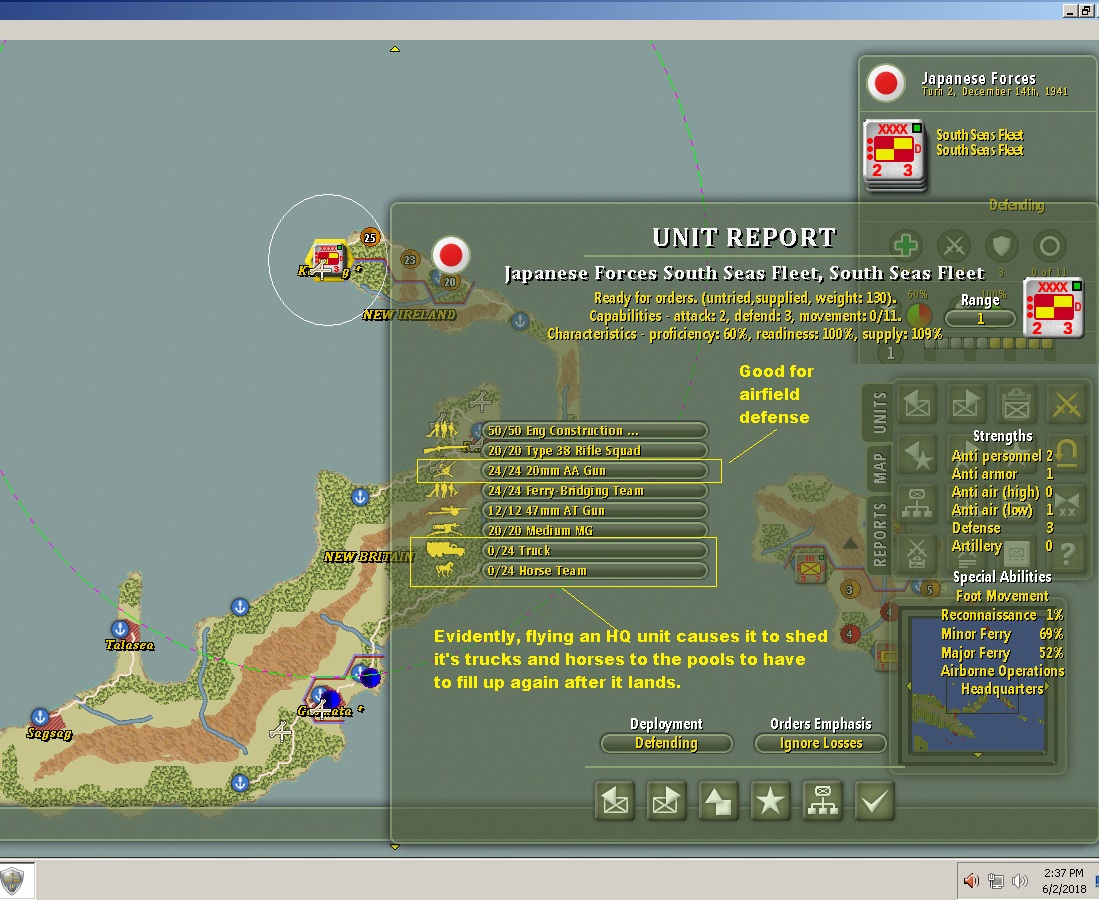Go to previous unit envelope icon
Image resolution: width=1099 pixels, height=900 pixels.
pos(615,800)
